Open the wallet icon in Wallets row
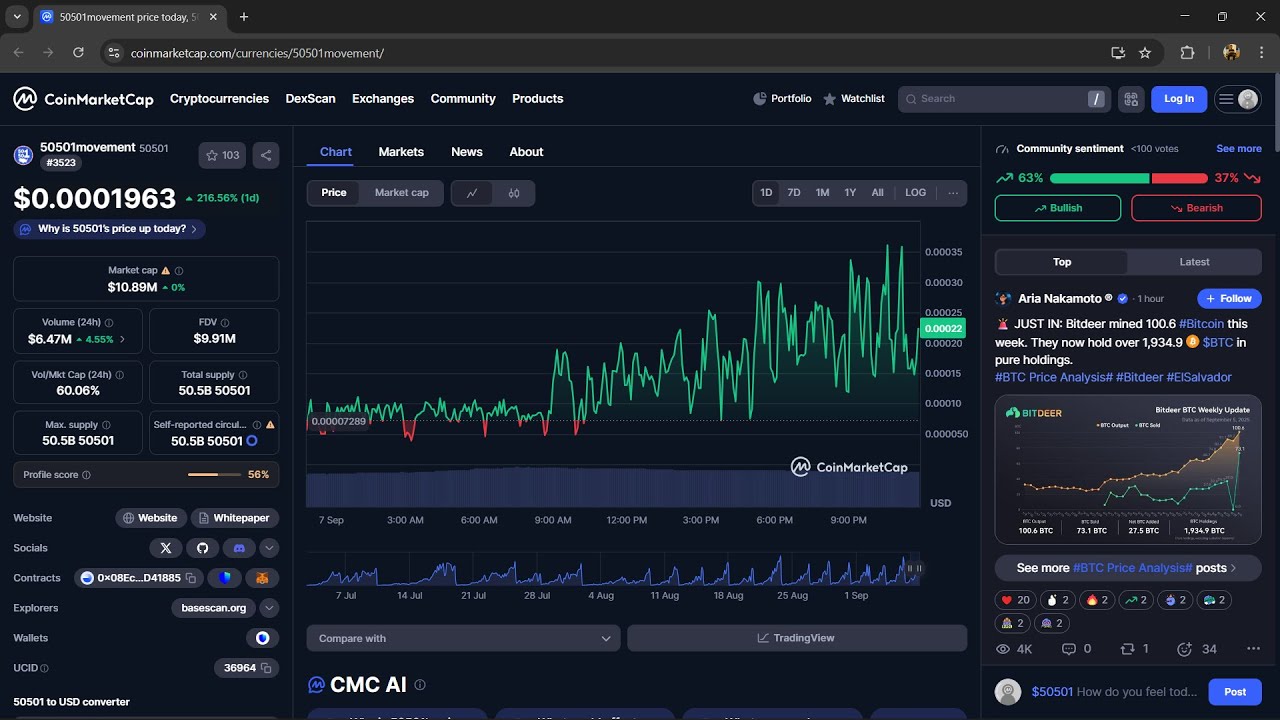The width and height of the screenshot is (1280, 720). coord(262,638)
